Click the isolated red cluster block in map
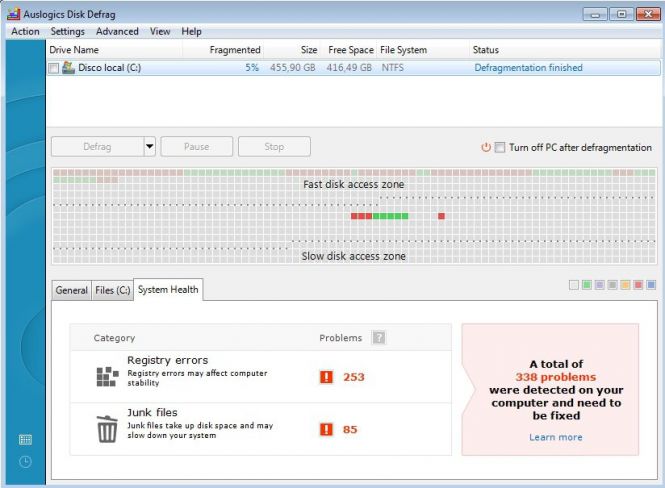 tap(441, 216)
